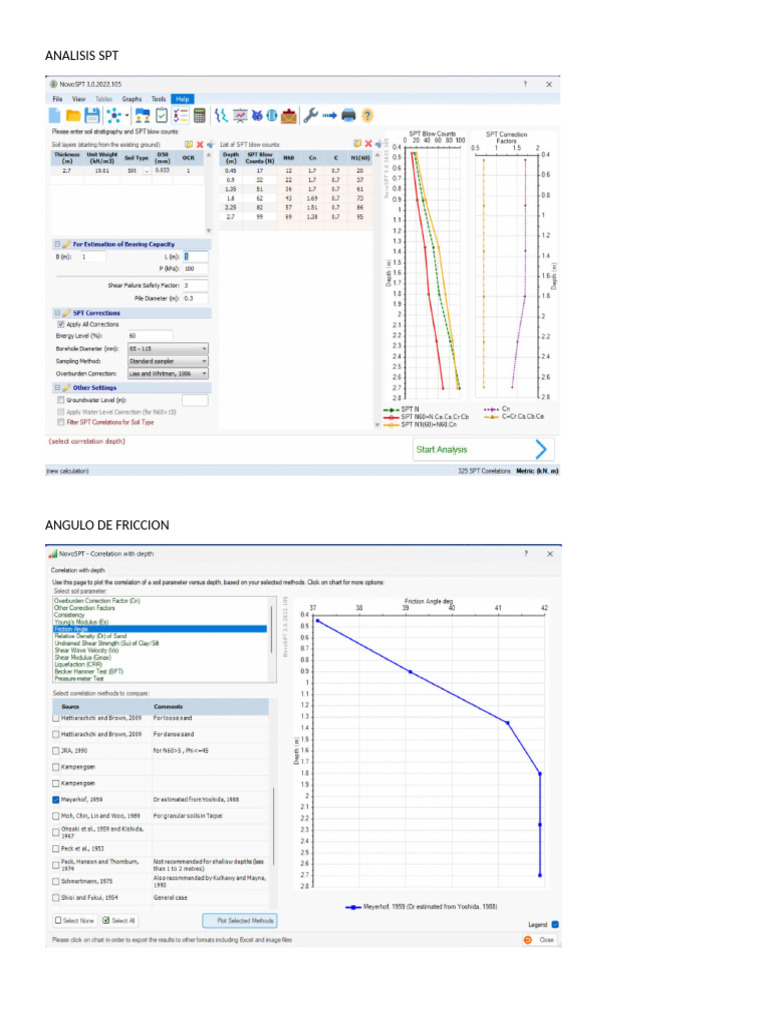Open the calculator toolbar icon
This screenshot has width=768, height=1024.
[x=200, y=116]
